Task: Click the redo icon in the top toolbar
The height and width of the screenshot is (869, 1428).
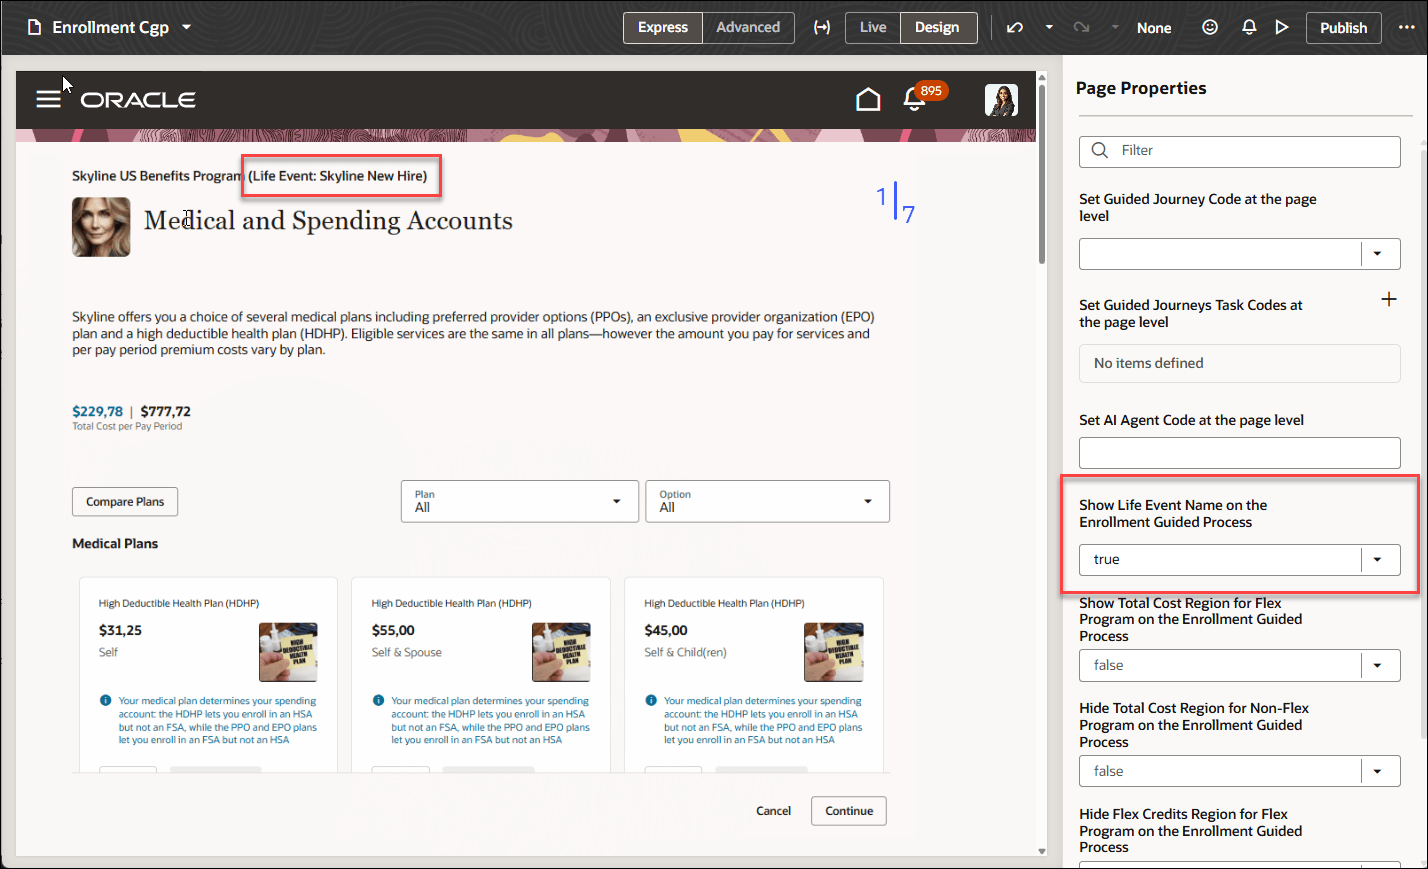Action: point(1081,27)
